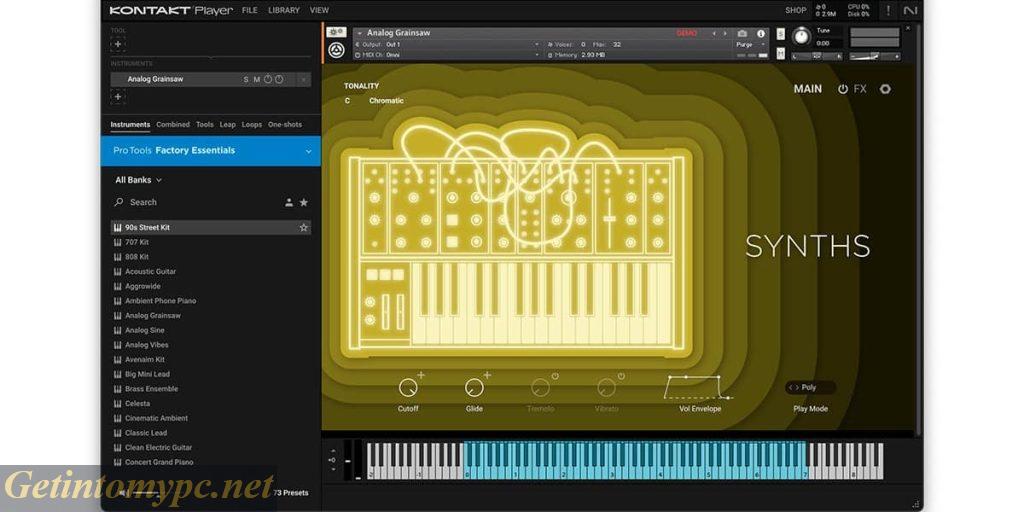
Task: Filter presets by favorites star
Action: (304, 202)
